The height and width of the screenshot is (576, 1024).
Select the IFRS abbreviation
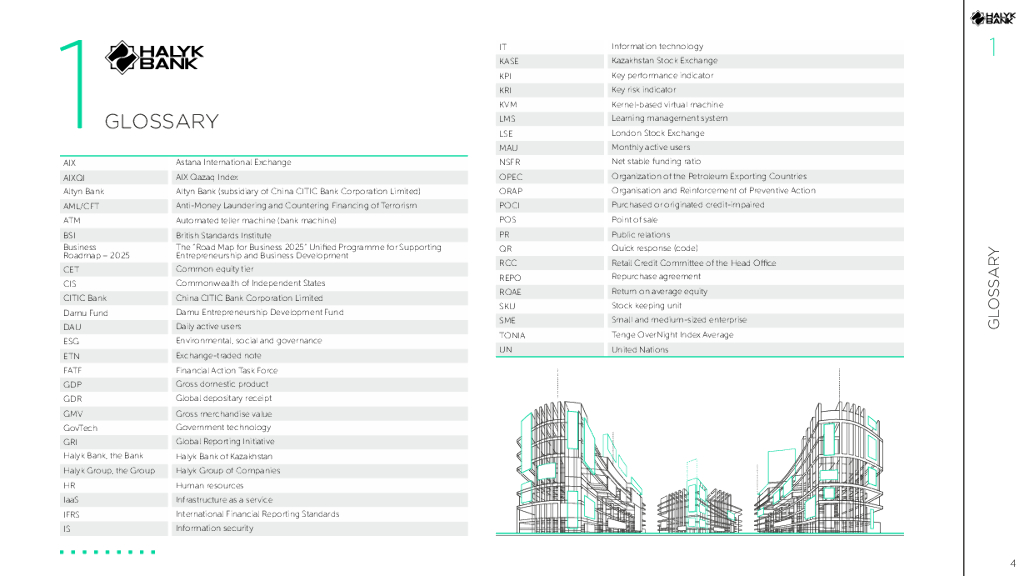[x=71, y=515]
